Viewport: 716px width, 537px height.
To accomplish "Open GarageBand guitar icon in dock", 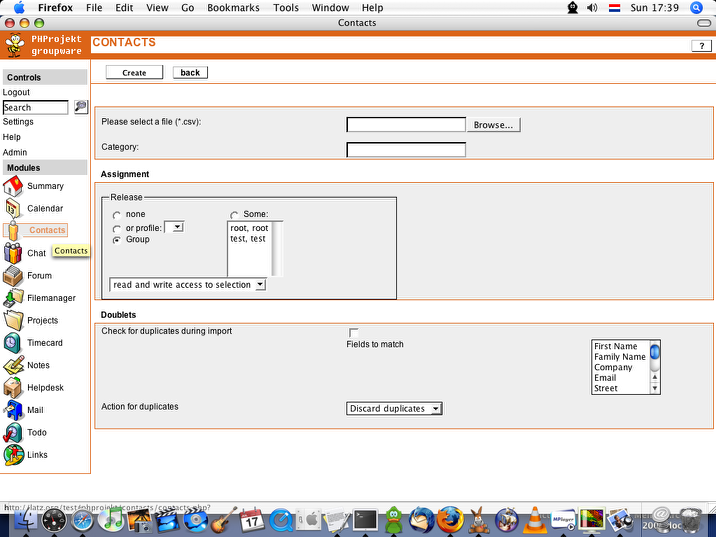I will point(224,520).
